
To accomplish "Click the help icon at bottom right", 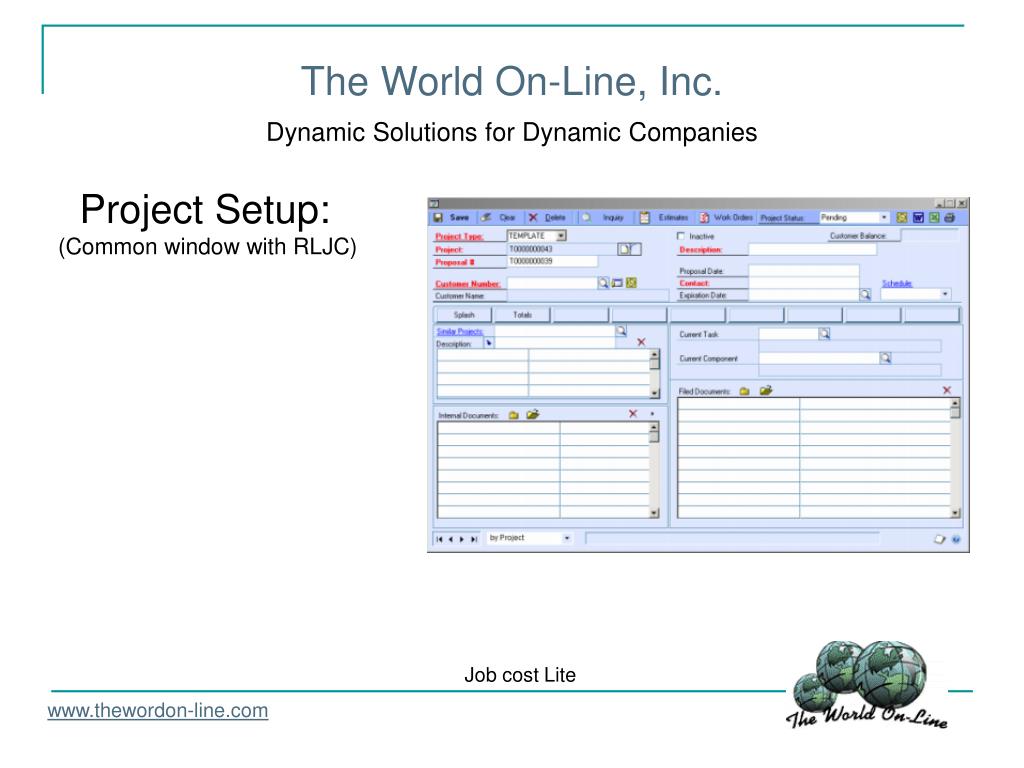I will (x=956, y=539).
